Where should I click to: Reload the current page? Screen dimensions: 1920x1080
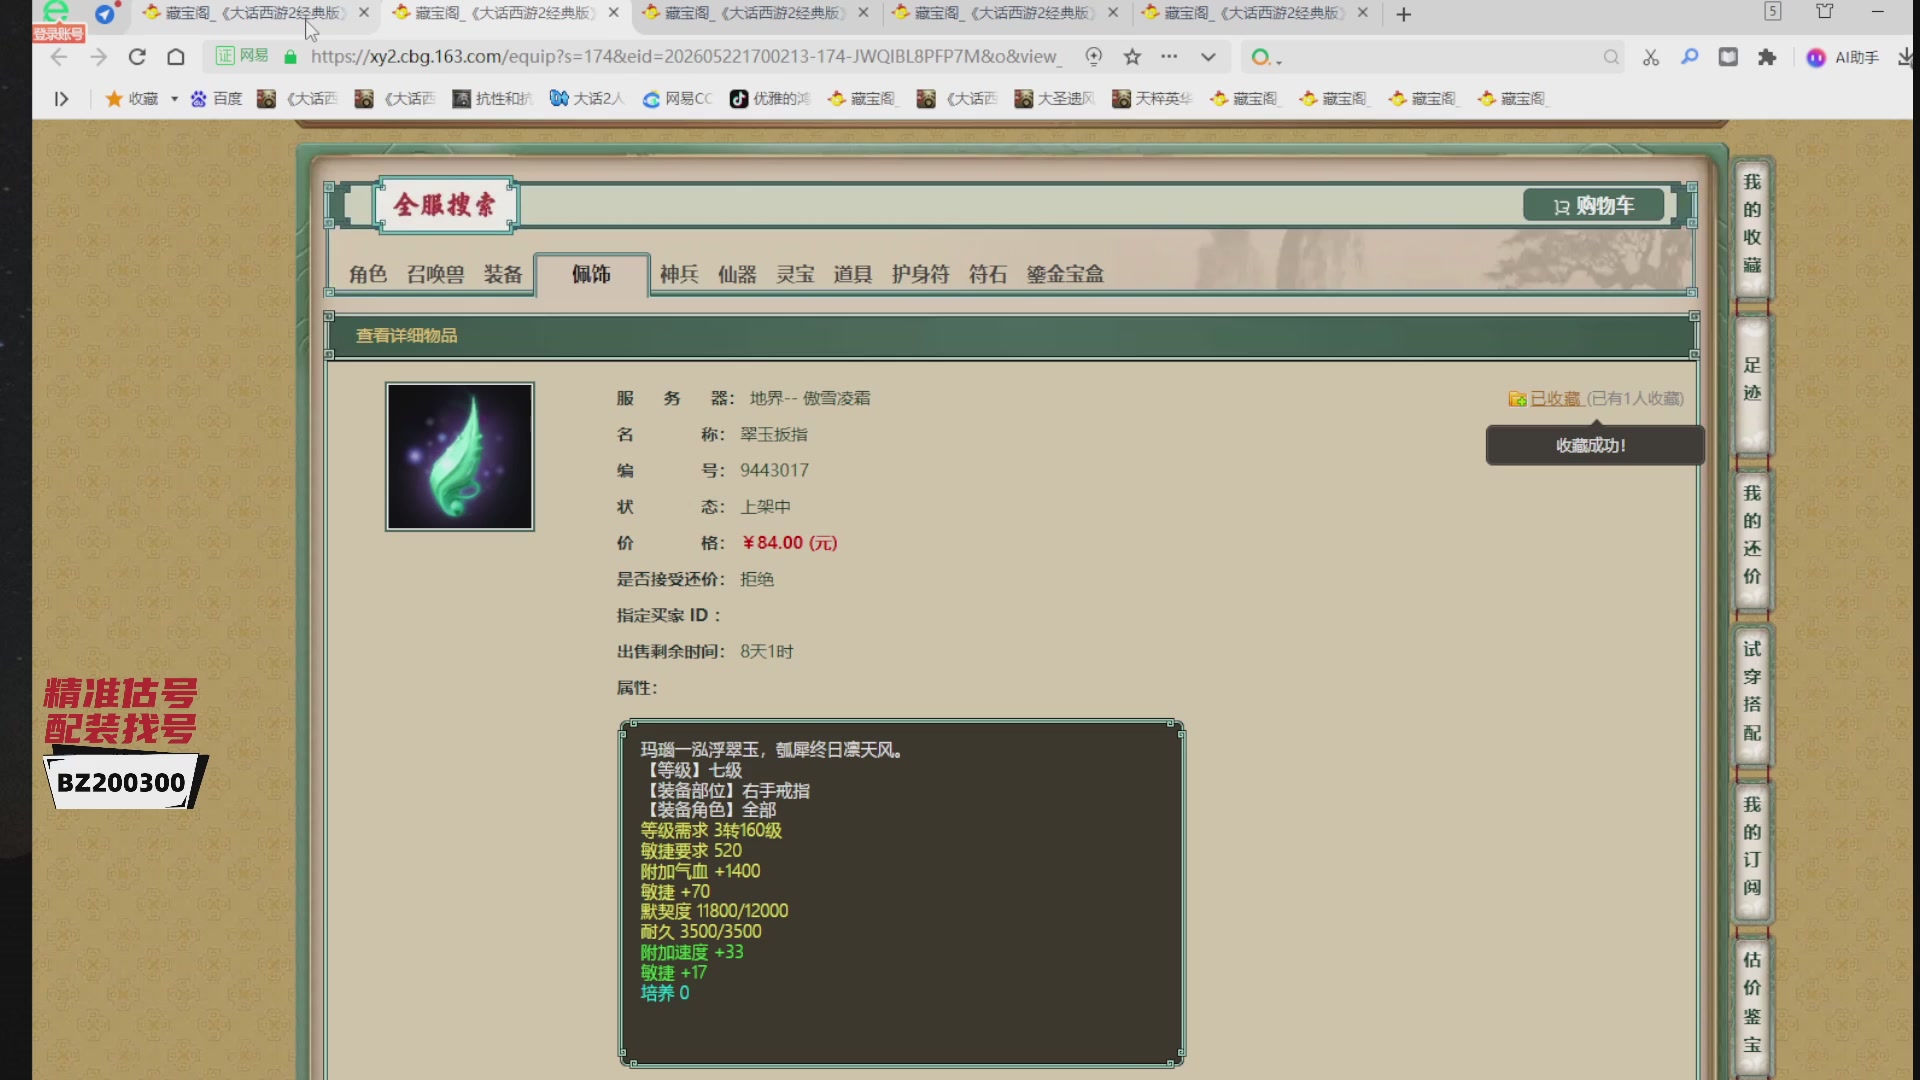click(x=137, y=57)
